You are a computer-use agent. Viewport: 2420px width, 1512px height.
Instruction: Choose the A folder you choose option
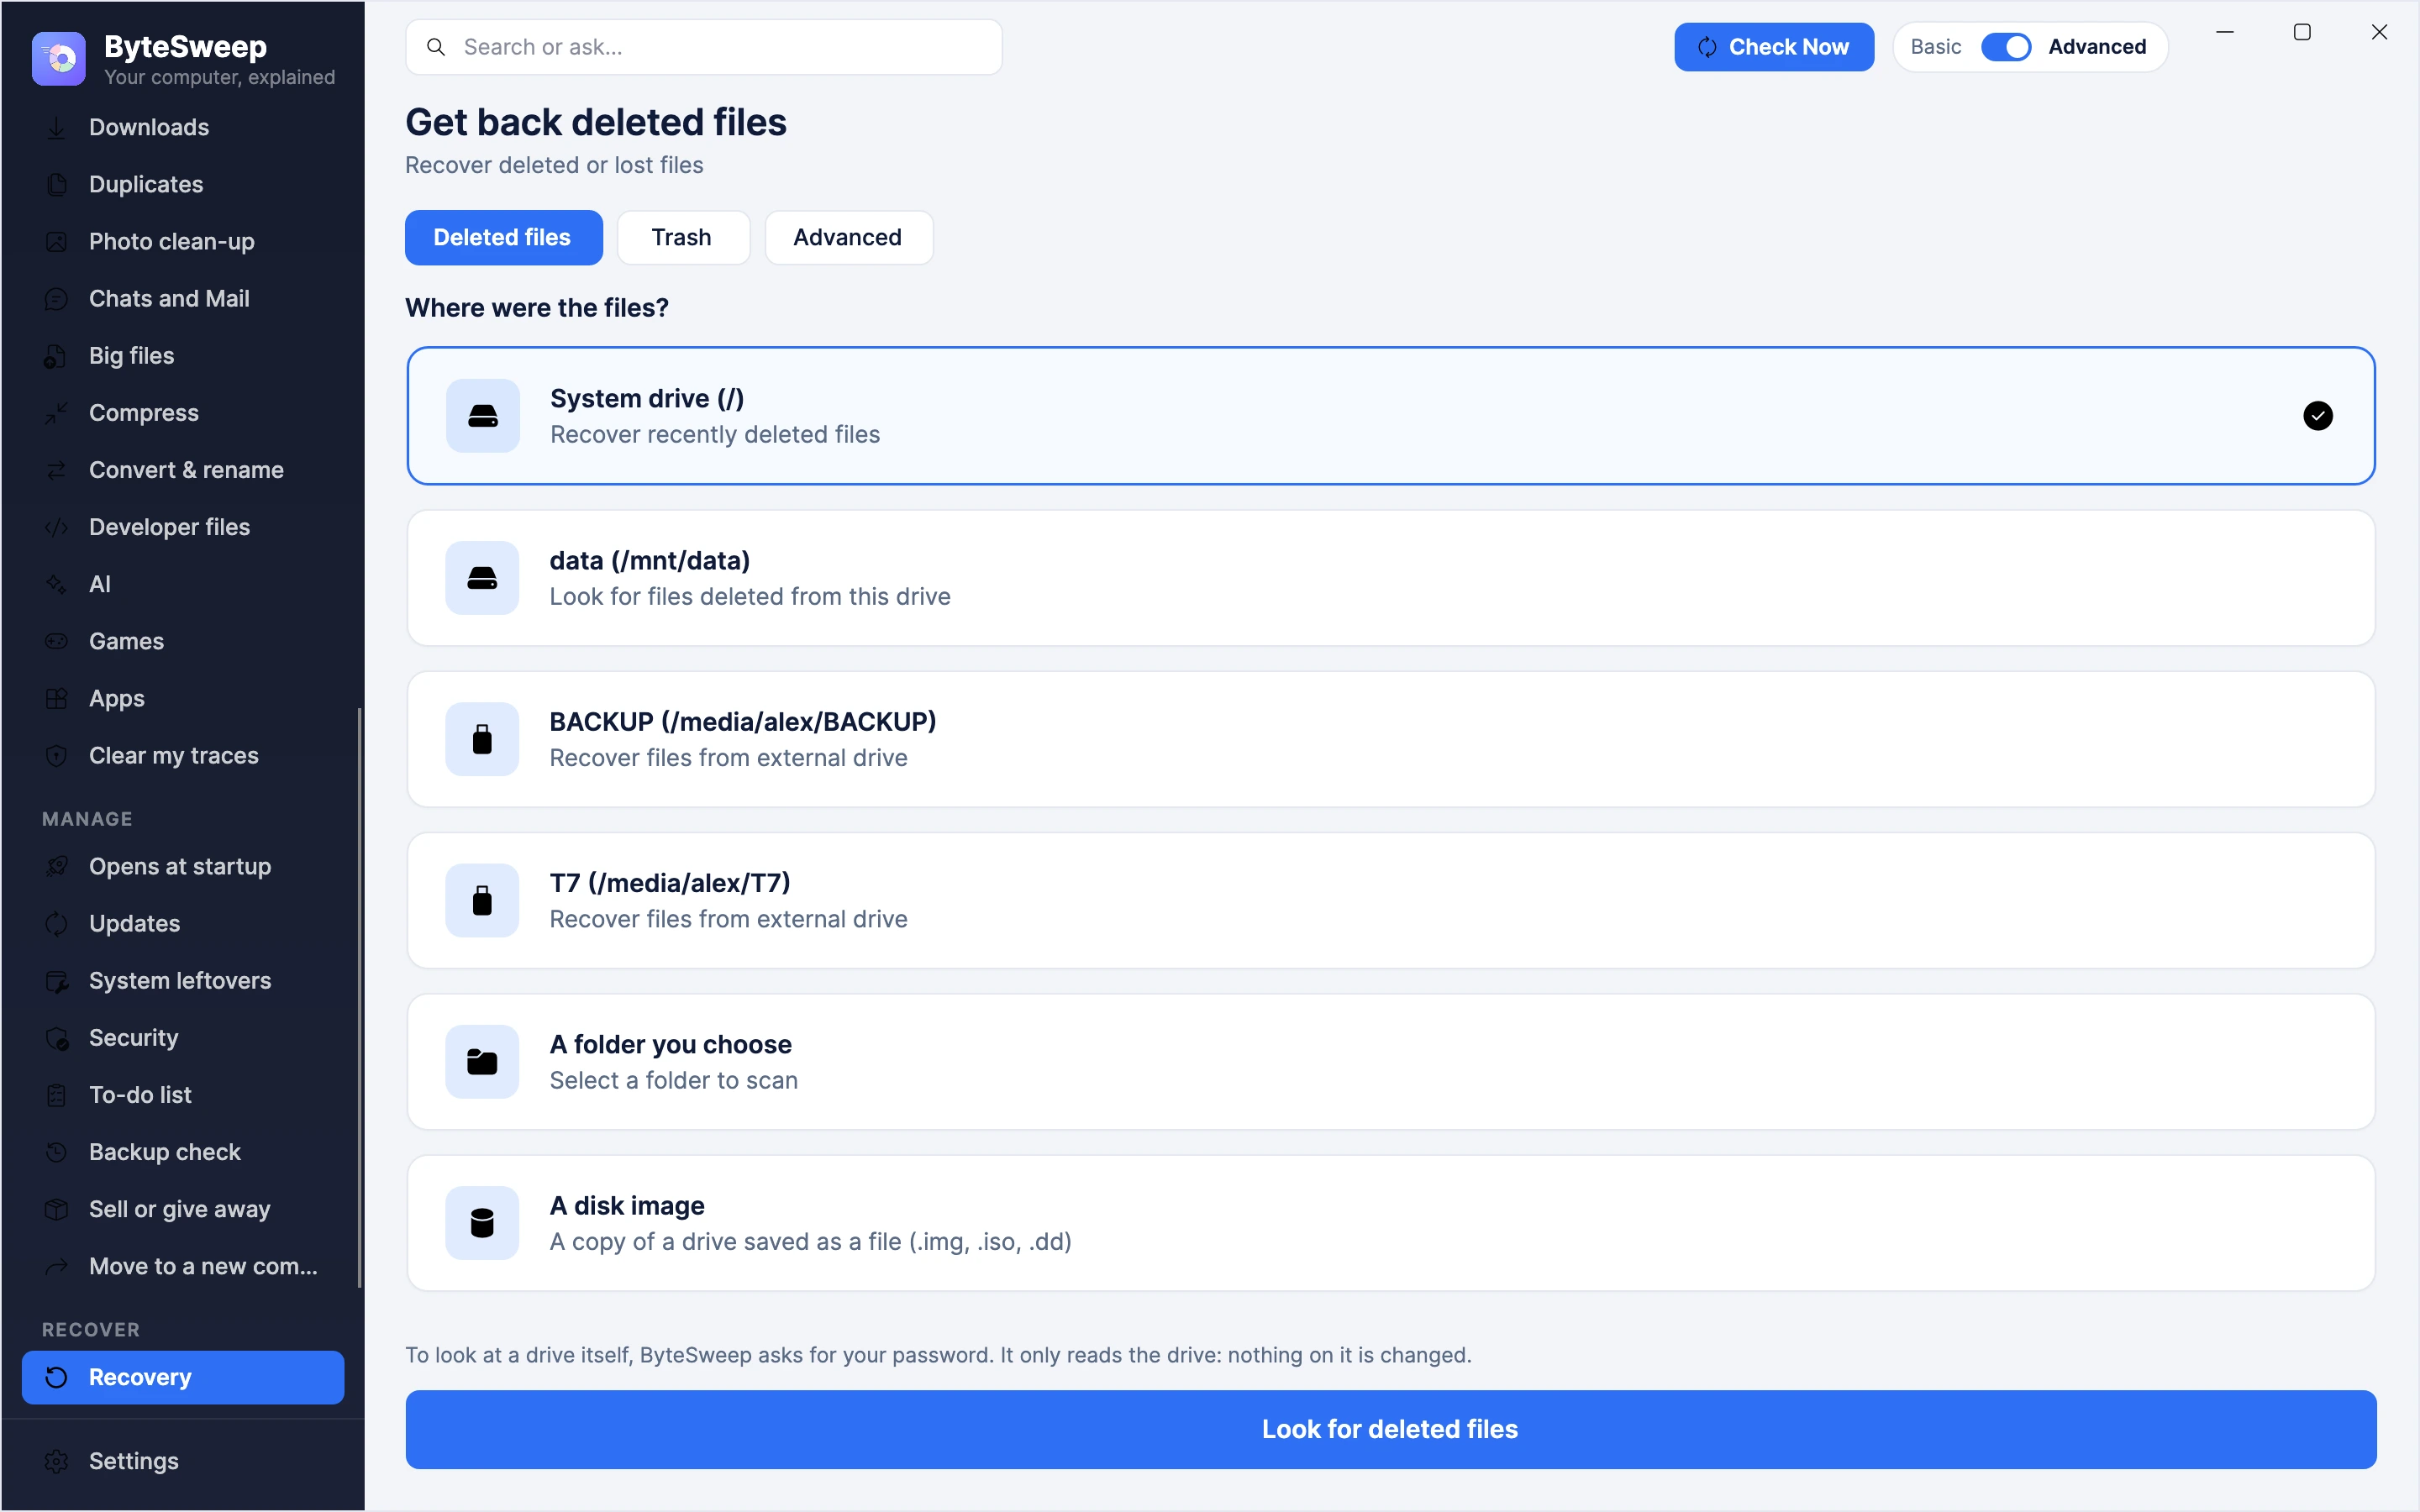point(1390,1062)
